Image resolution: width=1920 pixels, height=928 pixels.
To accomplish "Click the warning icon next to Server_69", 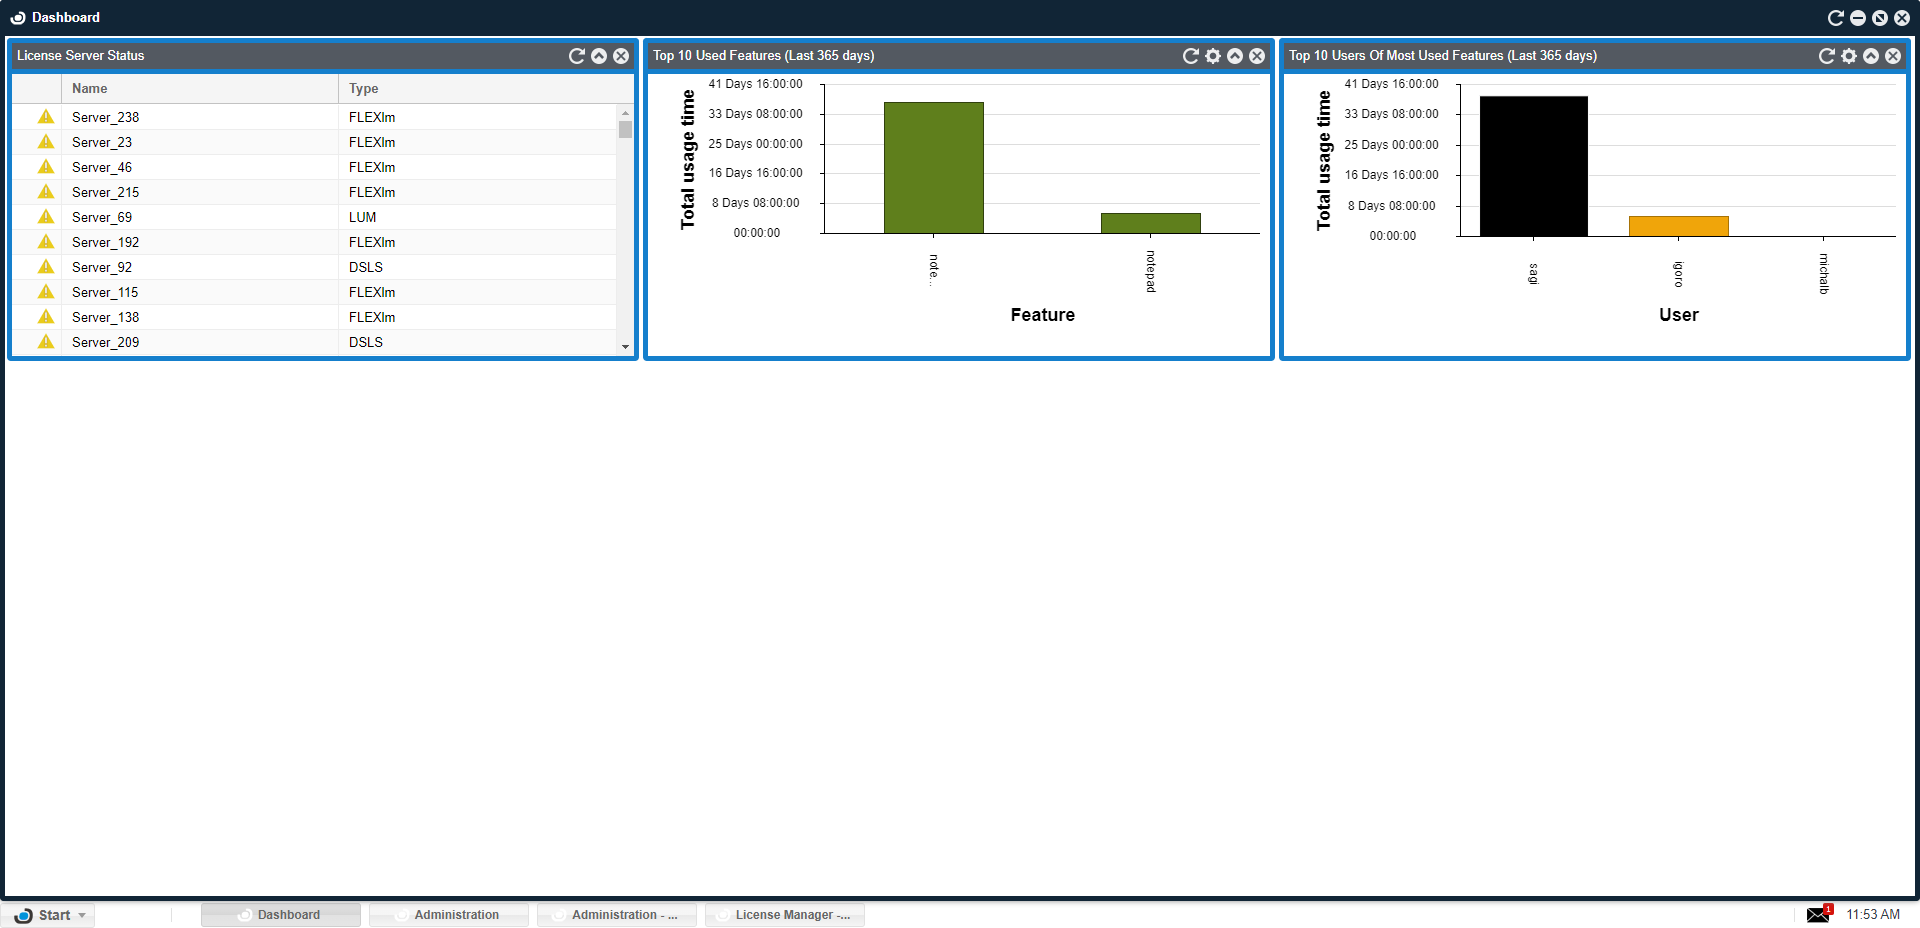I will [x=46, y=217].
